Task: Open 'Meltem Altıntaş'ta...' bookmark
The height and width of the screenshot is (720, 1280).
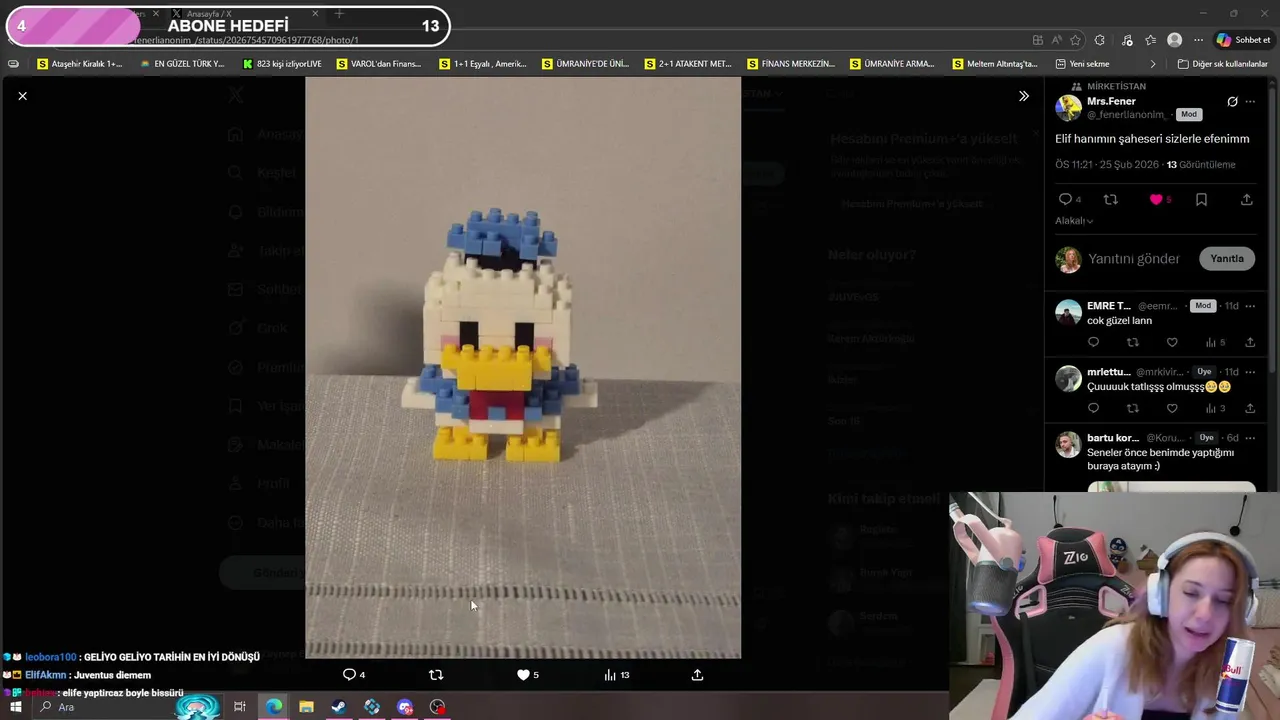Action: (995, 64)
